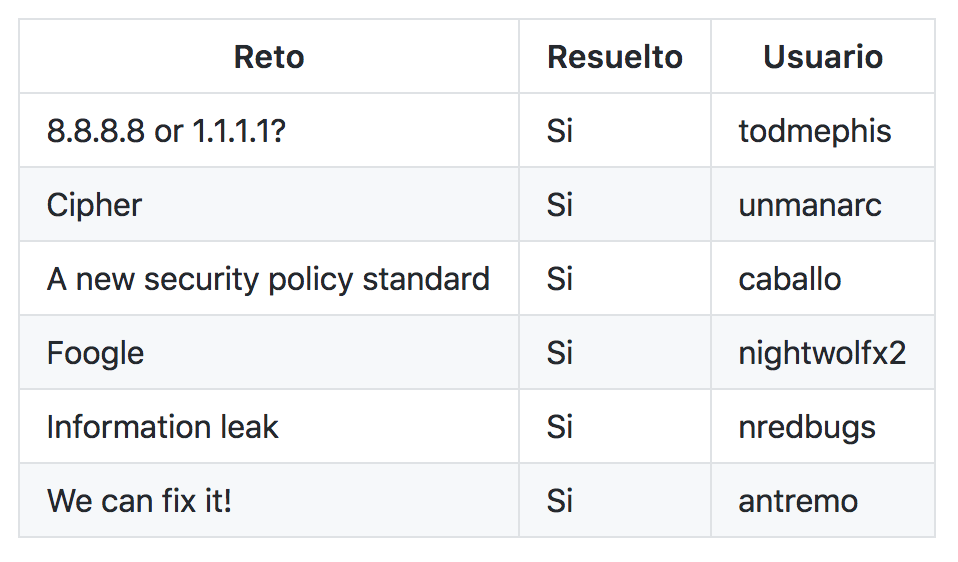Select the Foogle challenge cell

[x=95, y=353]
